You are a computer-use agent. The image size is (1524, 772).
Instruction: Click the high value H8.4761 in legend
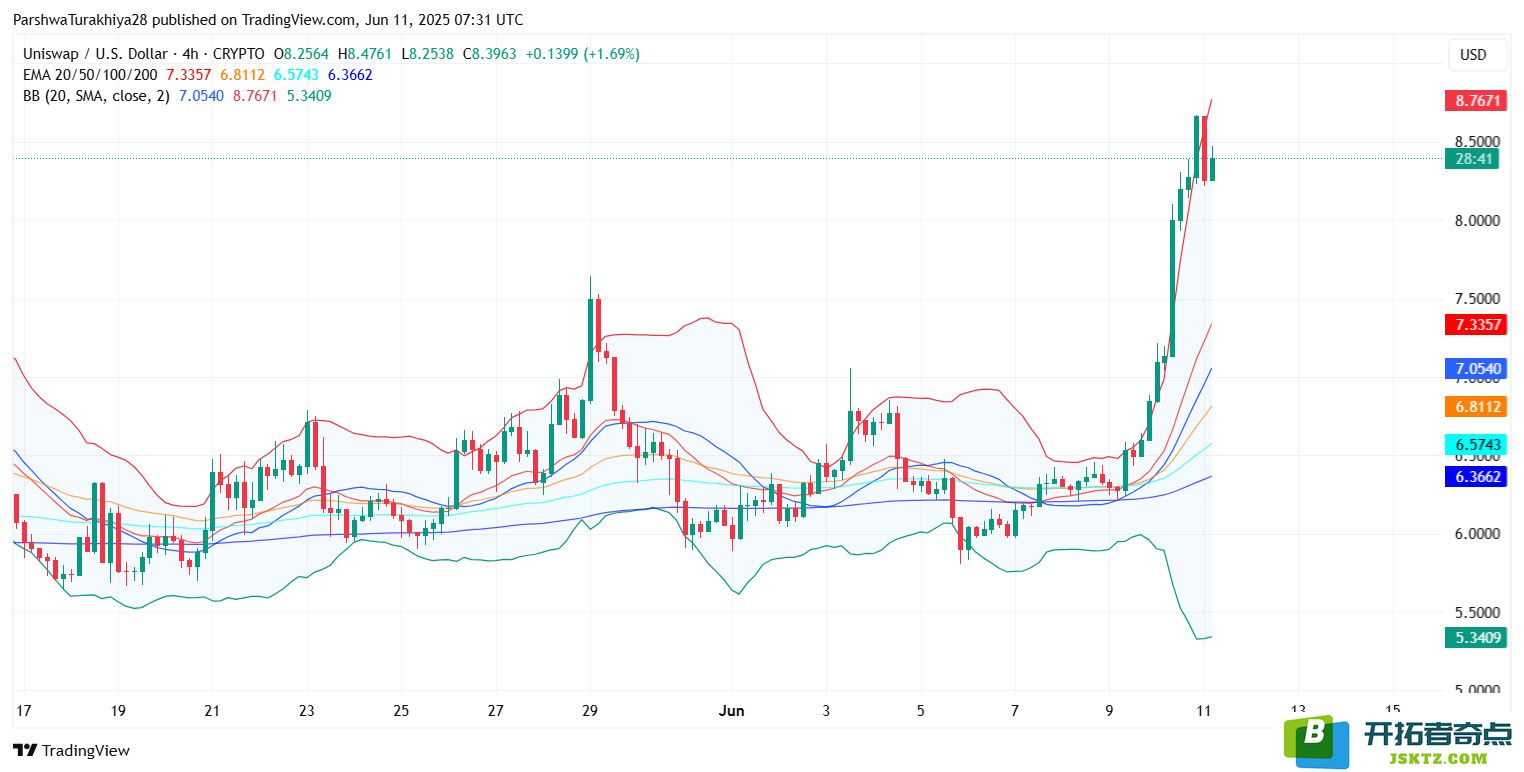366,54
